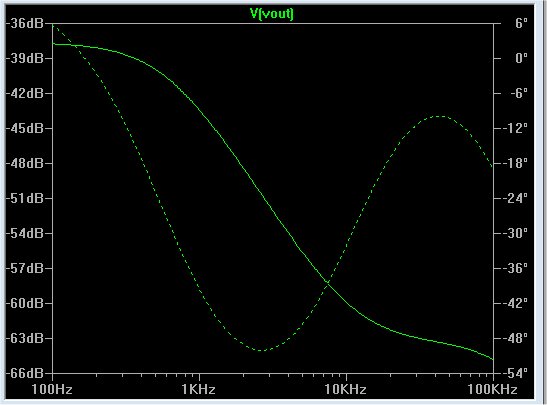Click the -36° phase axis label
The height and width of the screenshot is (405, 547).
(x=515, y=268)
